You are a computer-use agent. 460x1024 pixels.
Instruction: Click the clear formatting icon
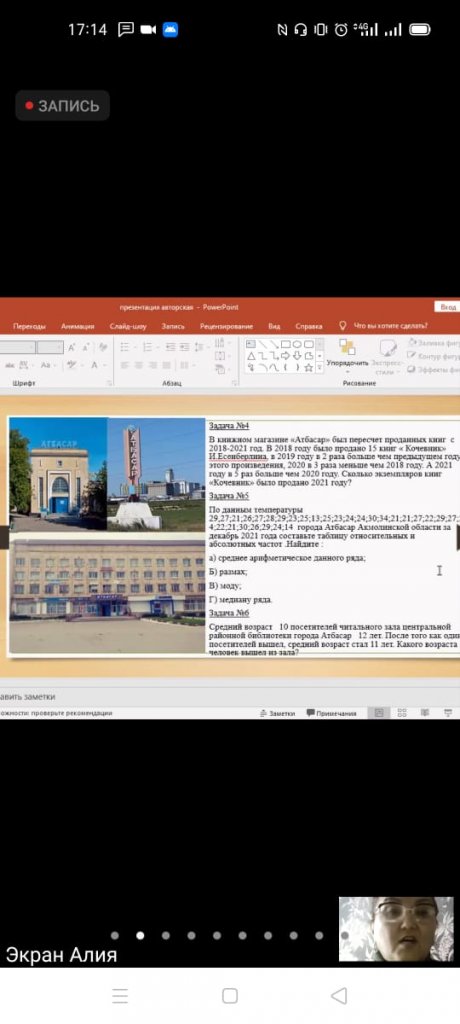[x=103, y=348]
